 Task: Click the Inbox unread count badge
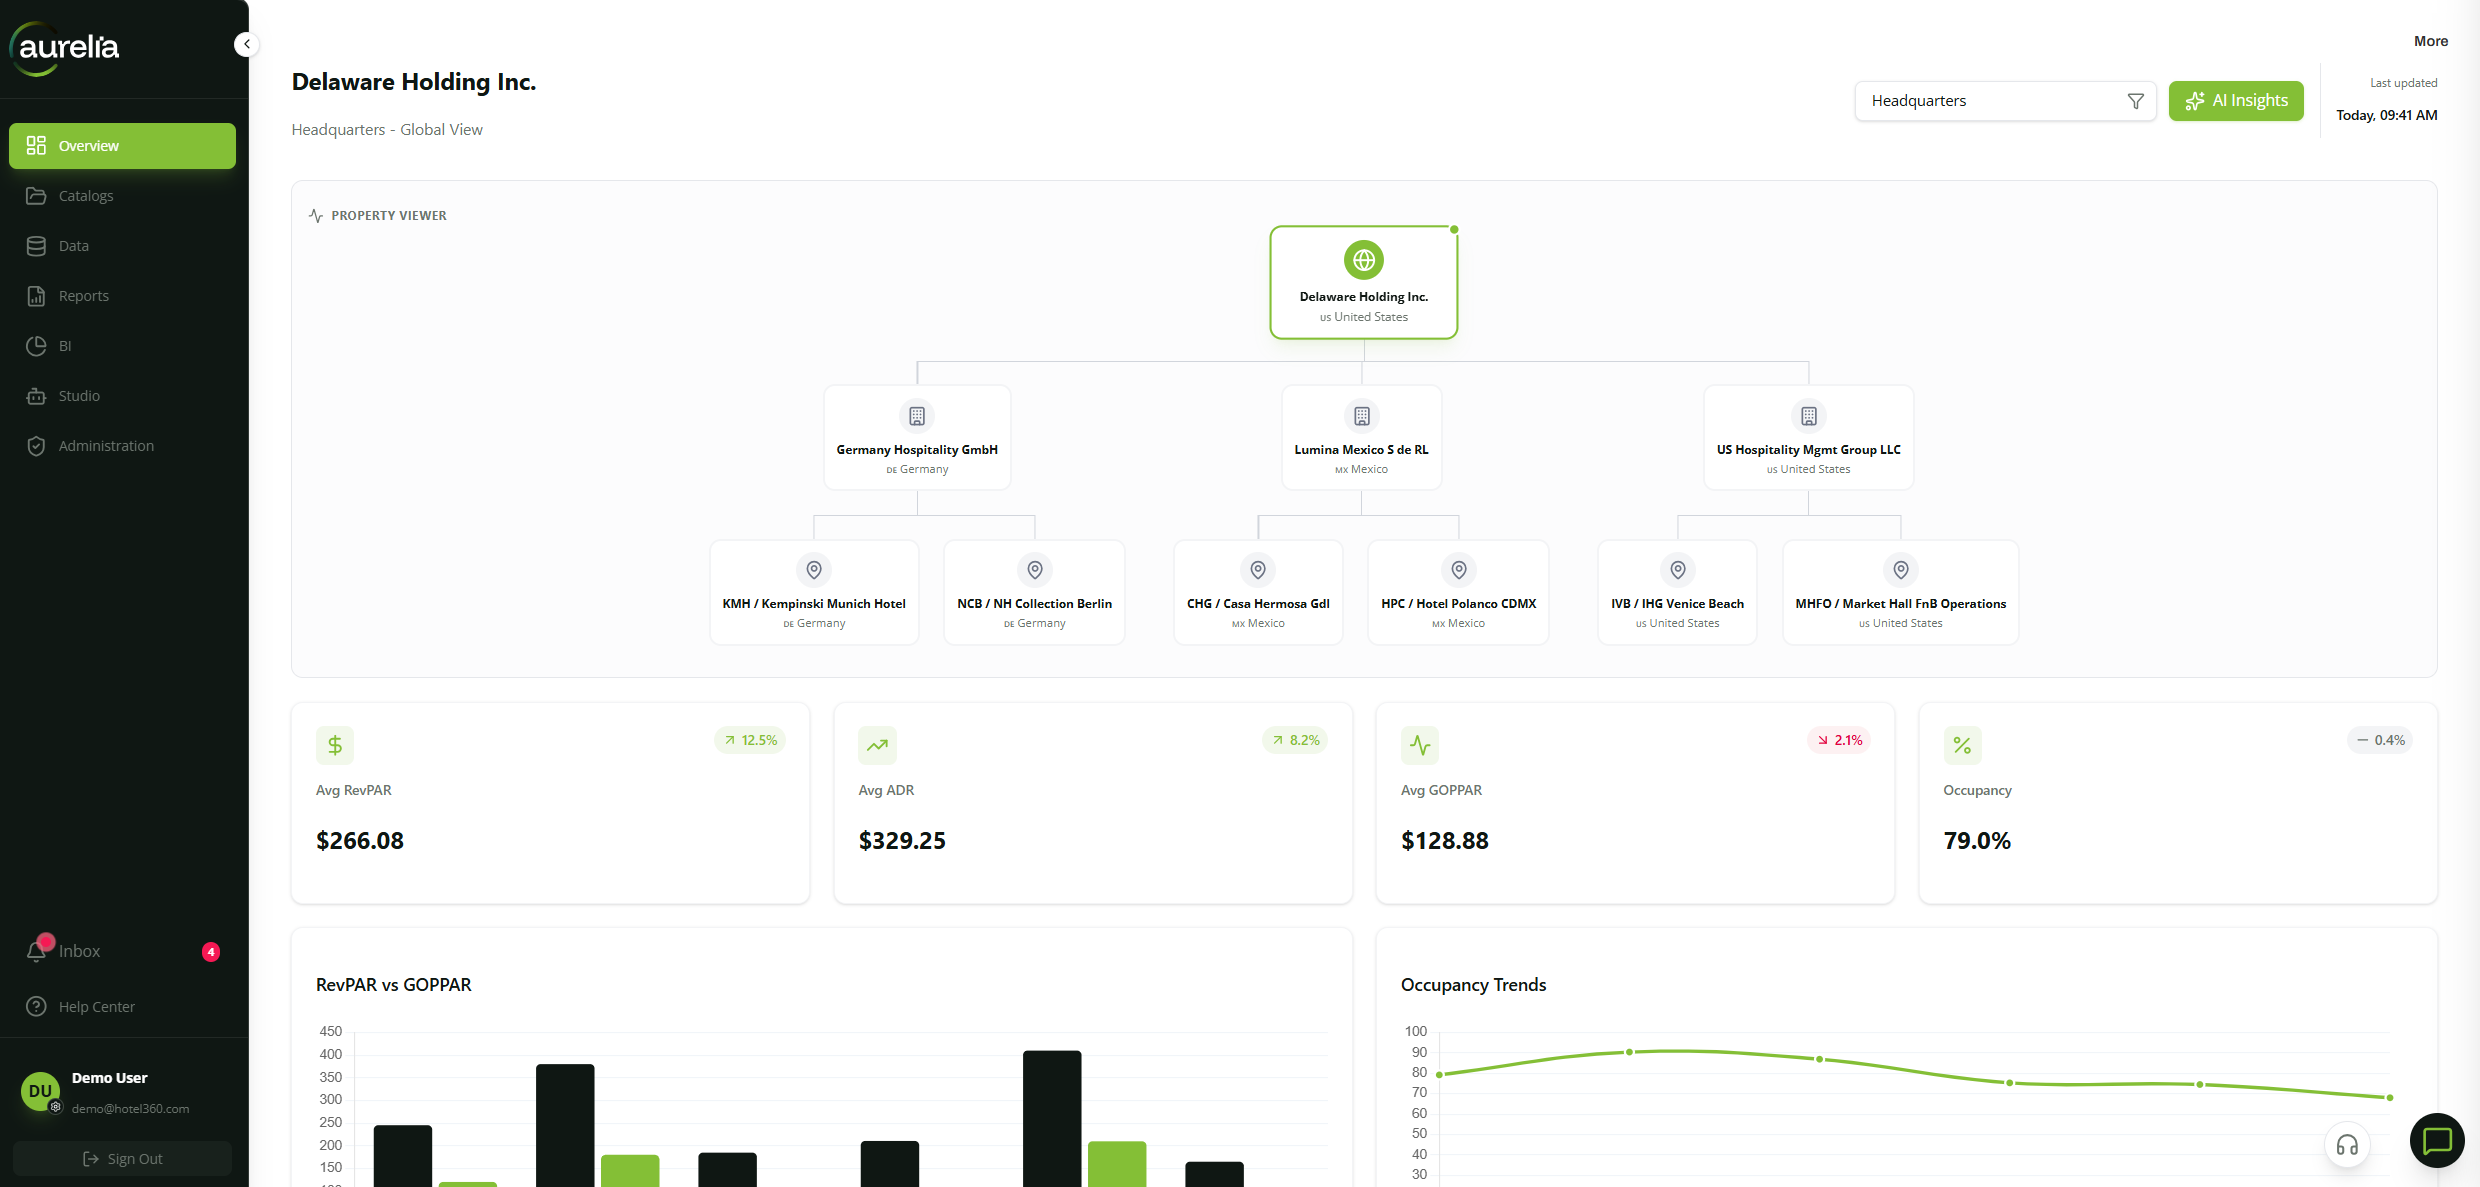click(x=211, y=952)
